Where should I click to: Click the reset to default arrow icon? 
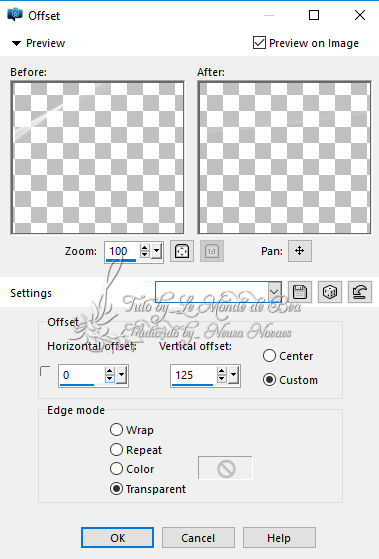pyautogui.click(x=360, y=292)
